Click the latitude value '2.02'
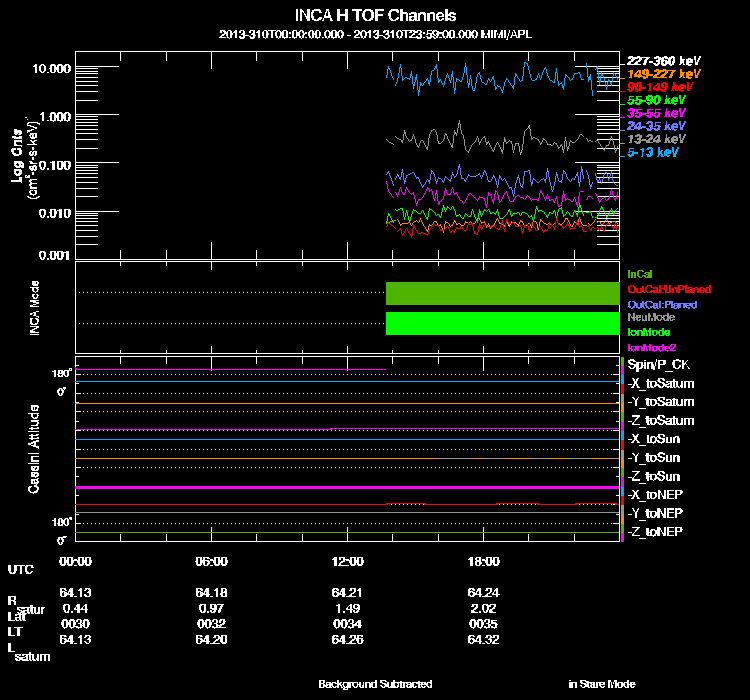 tap(484, 609)
